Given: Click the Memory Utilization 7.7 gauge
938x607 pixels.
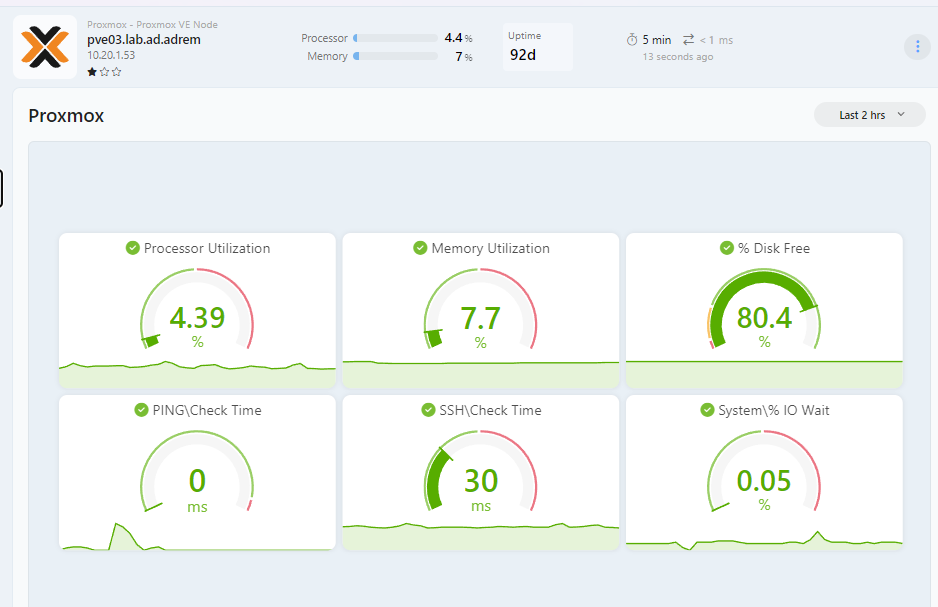Looking at the screenshot, I should [x=480, y=310].
